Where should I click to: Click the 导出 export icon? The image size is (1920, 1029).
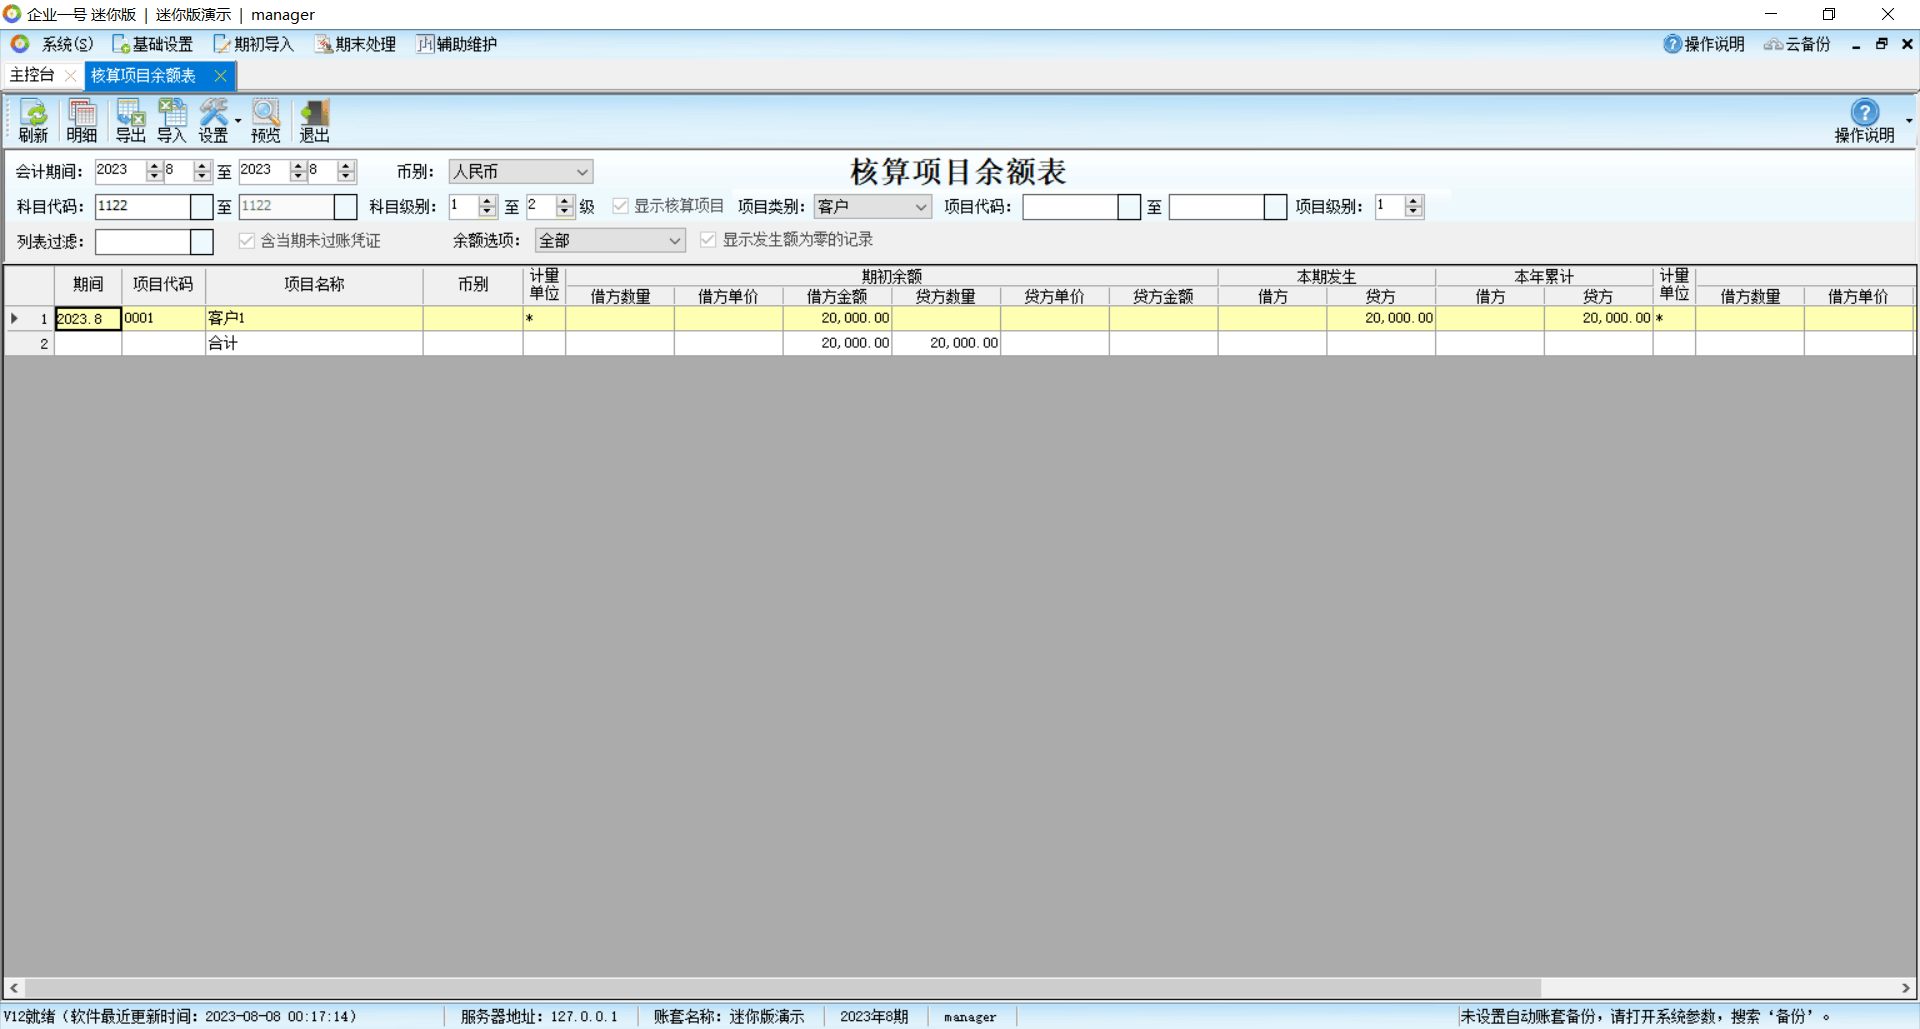click(x=130, y=120)
